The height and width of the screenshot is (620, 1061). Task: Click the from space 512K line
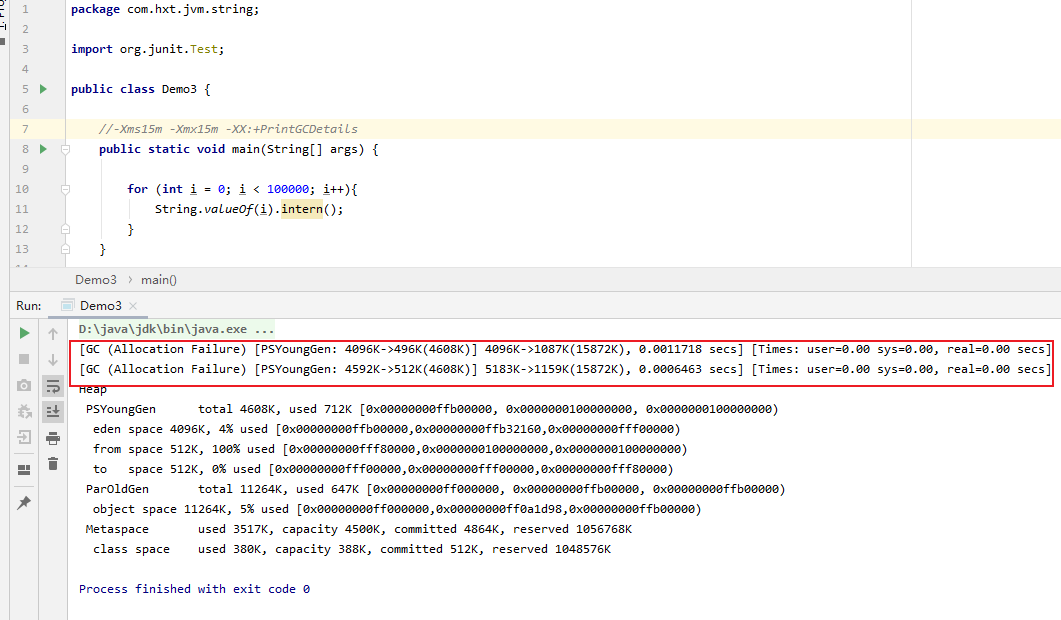click(390, 449)
